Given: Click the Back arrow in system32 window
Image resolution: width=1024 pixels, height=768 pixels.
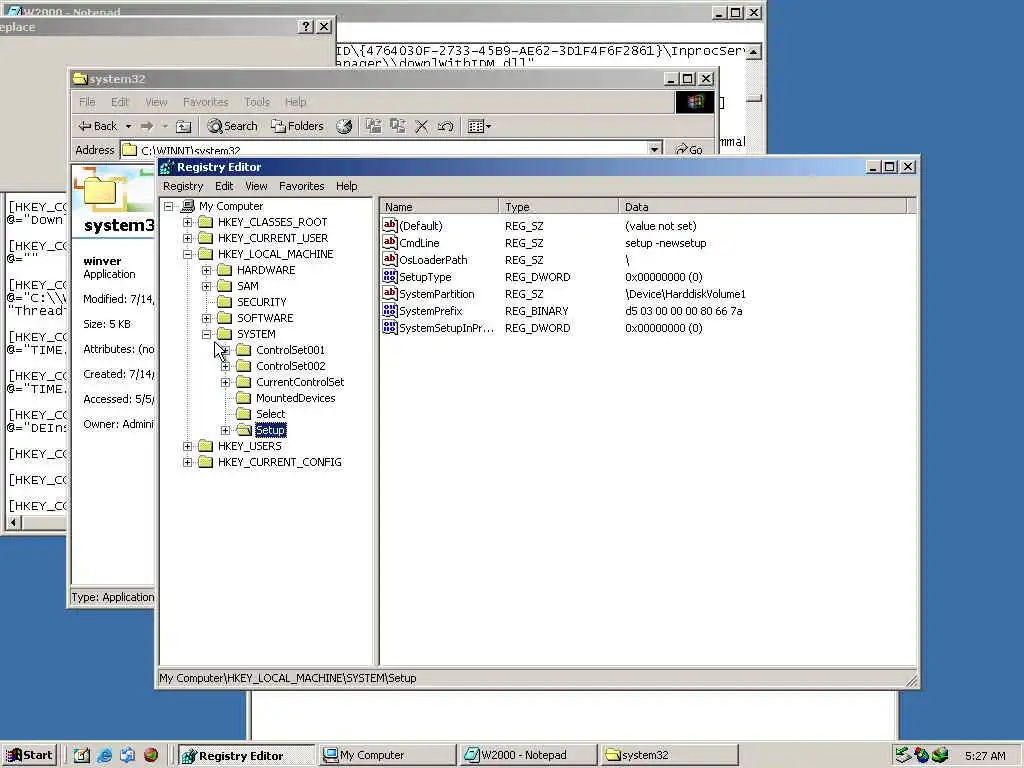Looking at the screenshot, I should [97, 126].
